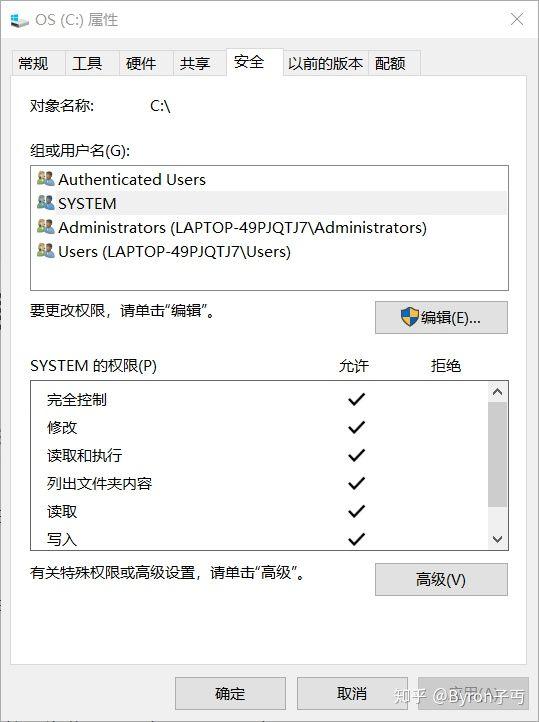Click the 高级(V) advanced button
Image resolution: width=539 pixels, height=722 pixels.
click(441, 579)
